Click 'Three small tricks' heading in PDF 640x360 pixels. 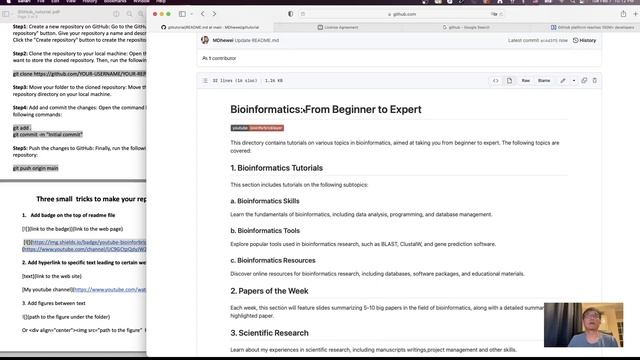pyautogui.click(x=91, y=199)
